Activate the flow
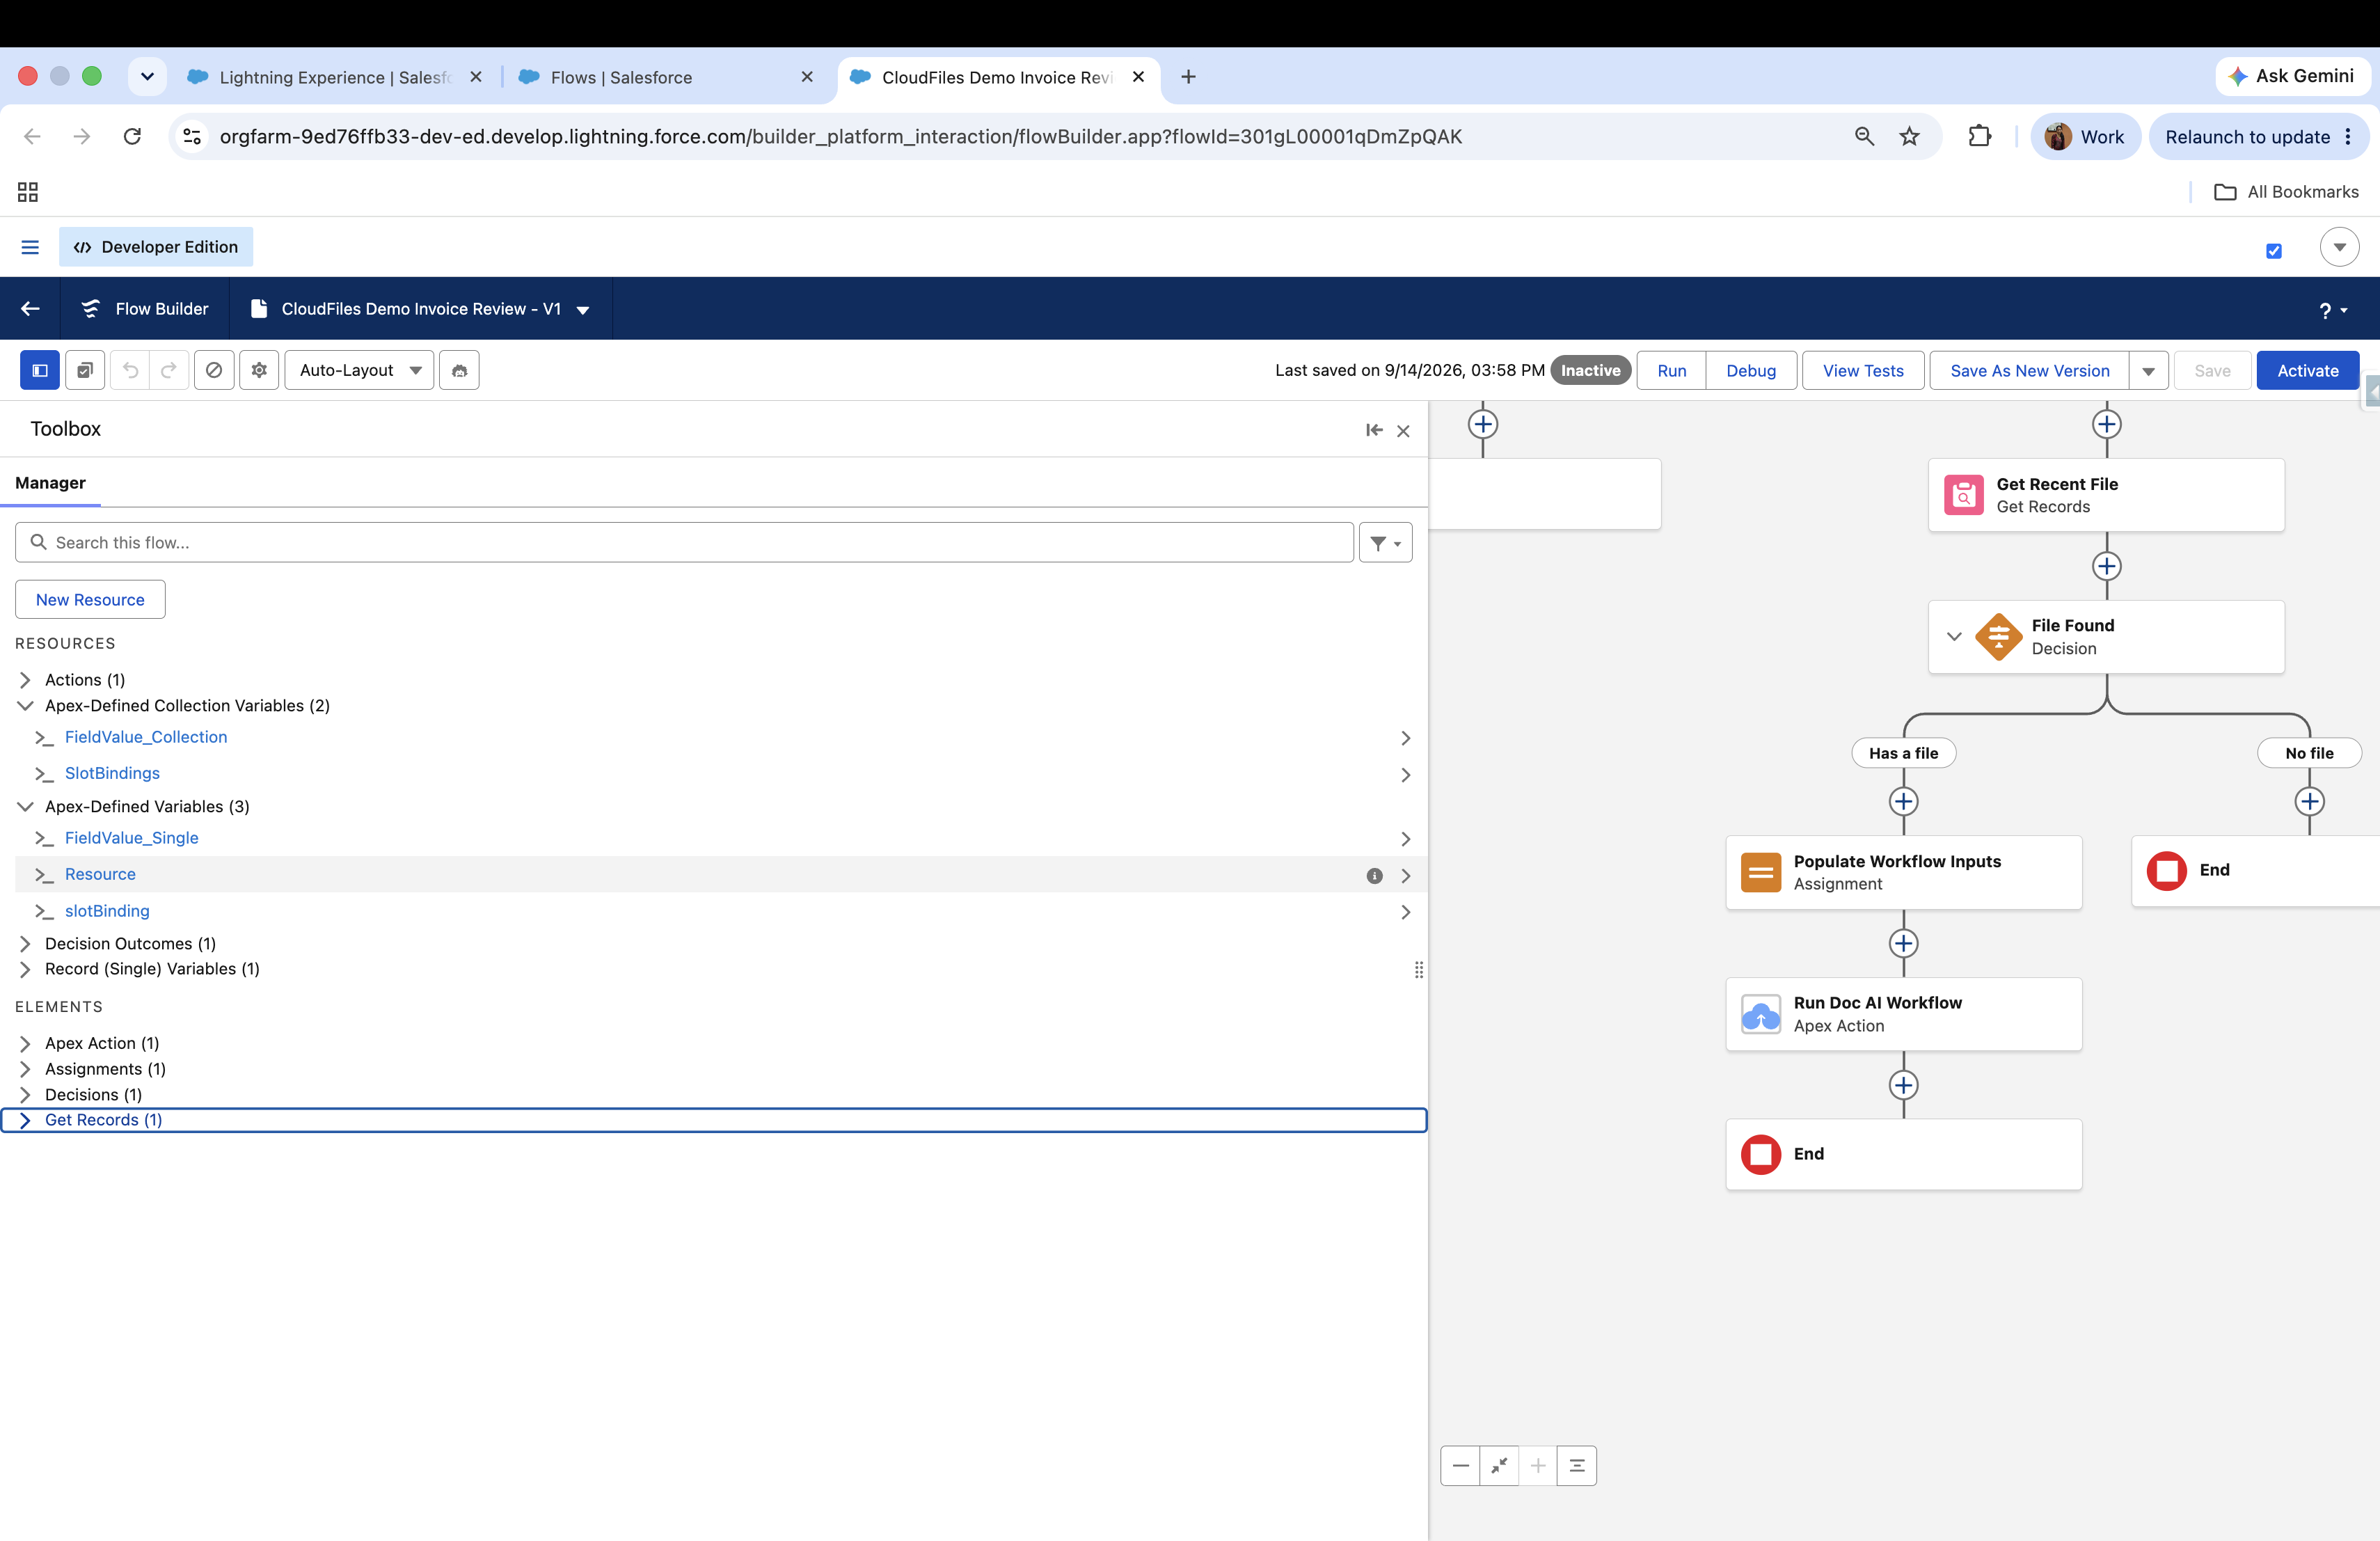 (x=2307, y=370)
